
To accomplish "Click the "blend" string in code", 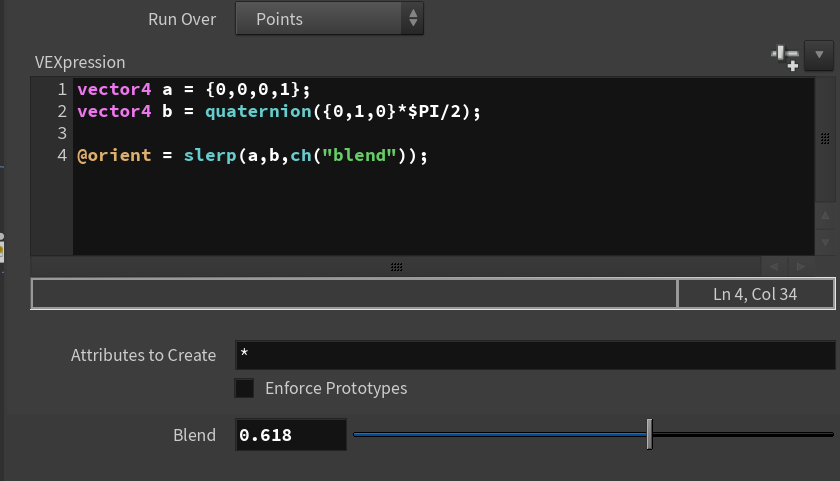I will pos(359,155).
